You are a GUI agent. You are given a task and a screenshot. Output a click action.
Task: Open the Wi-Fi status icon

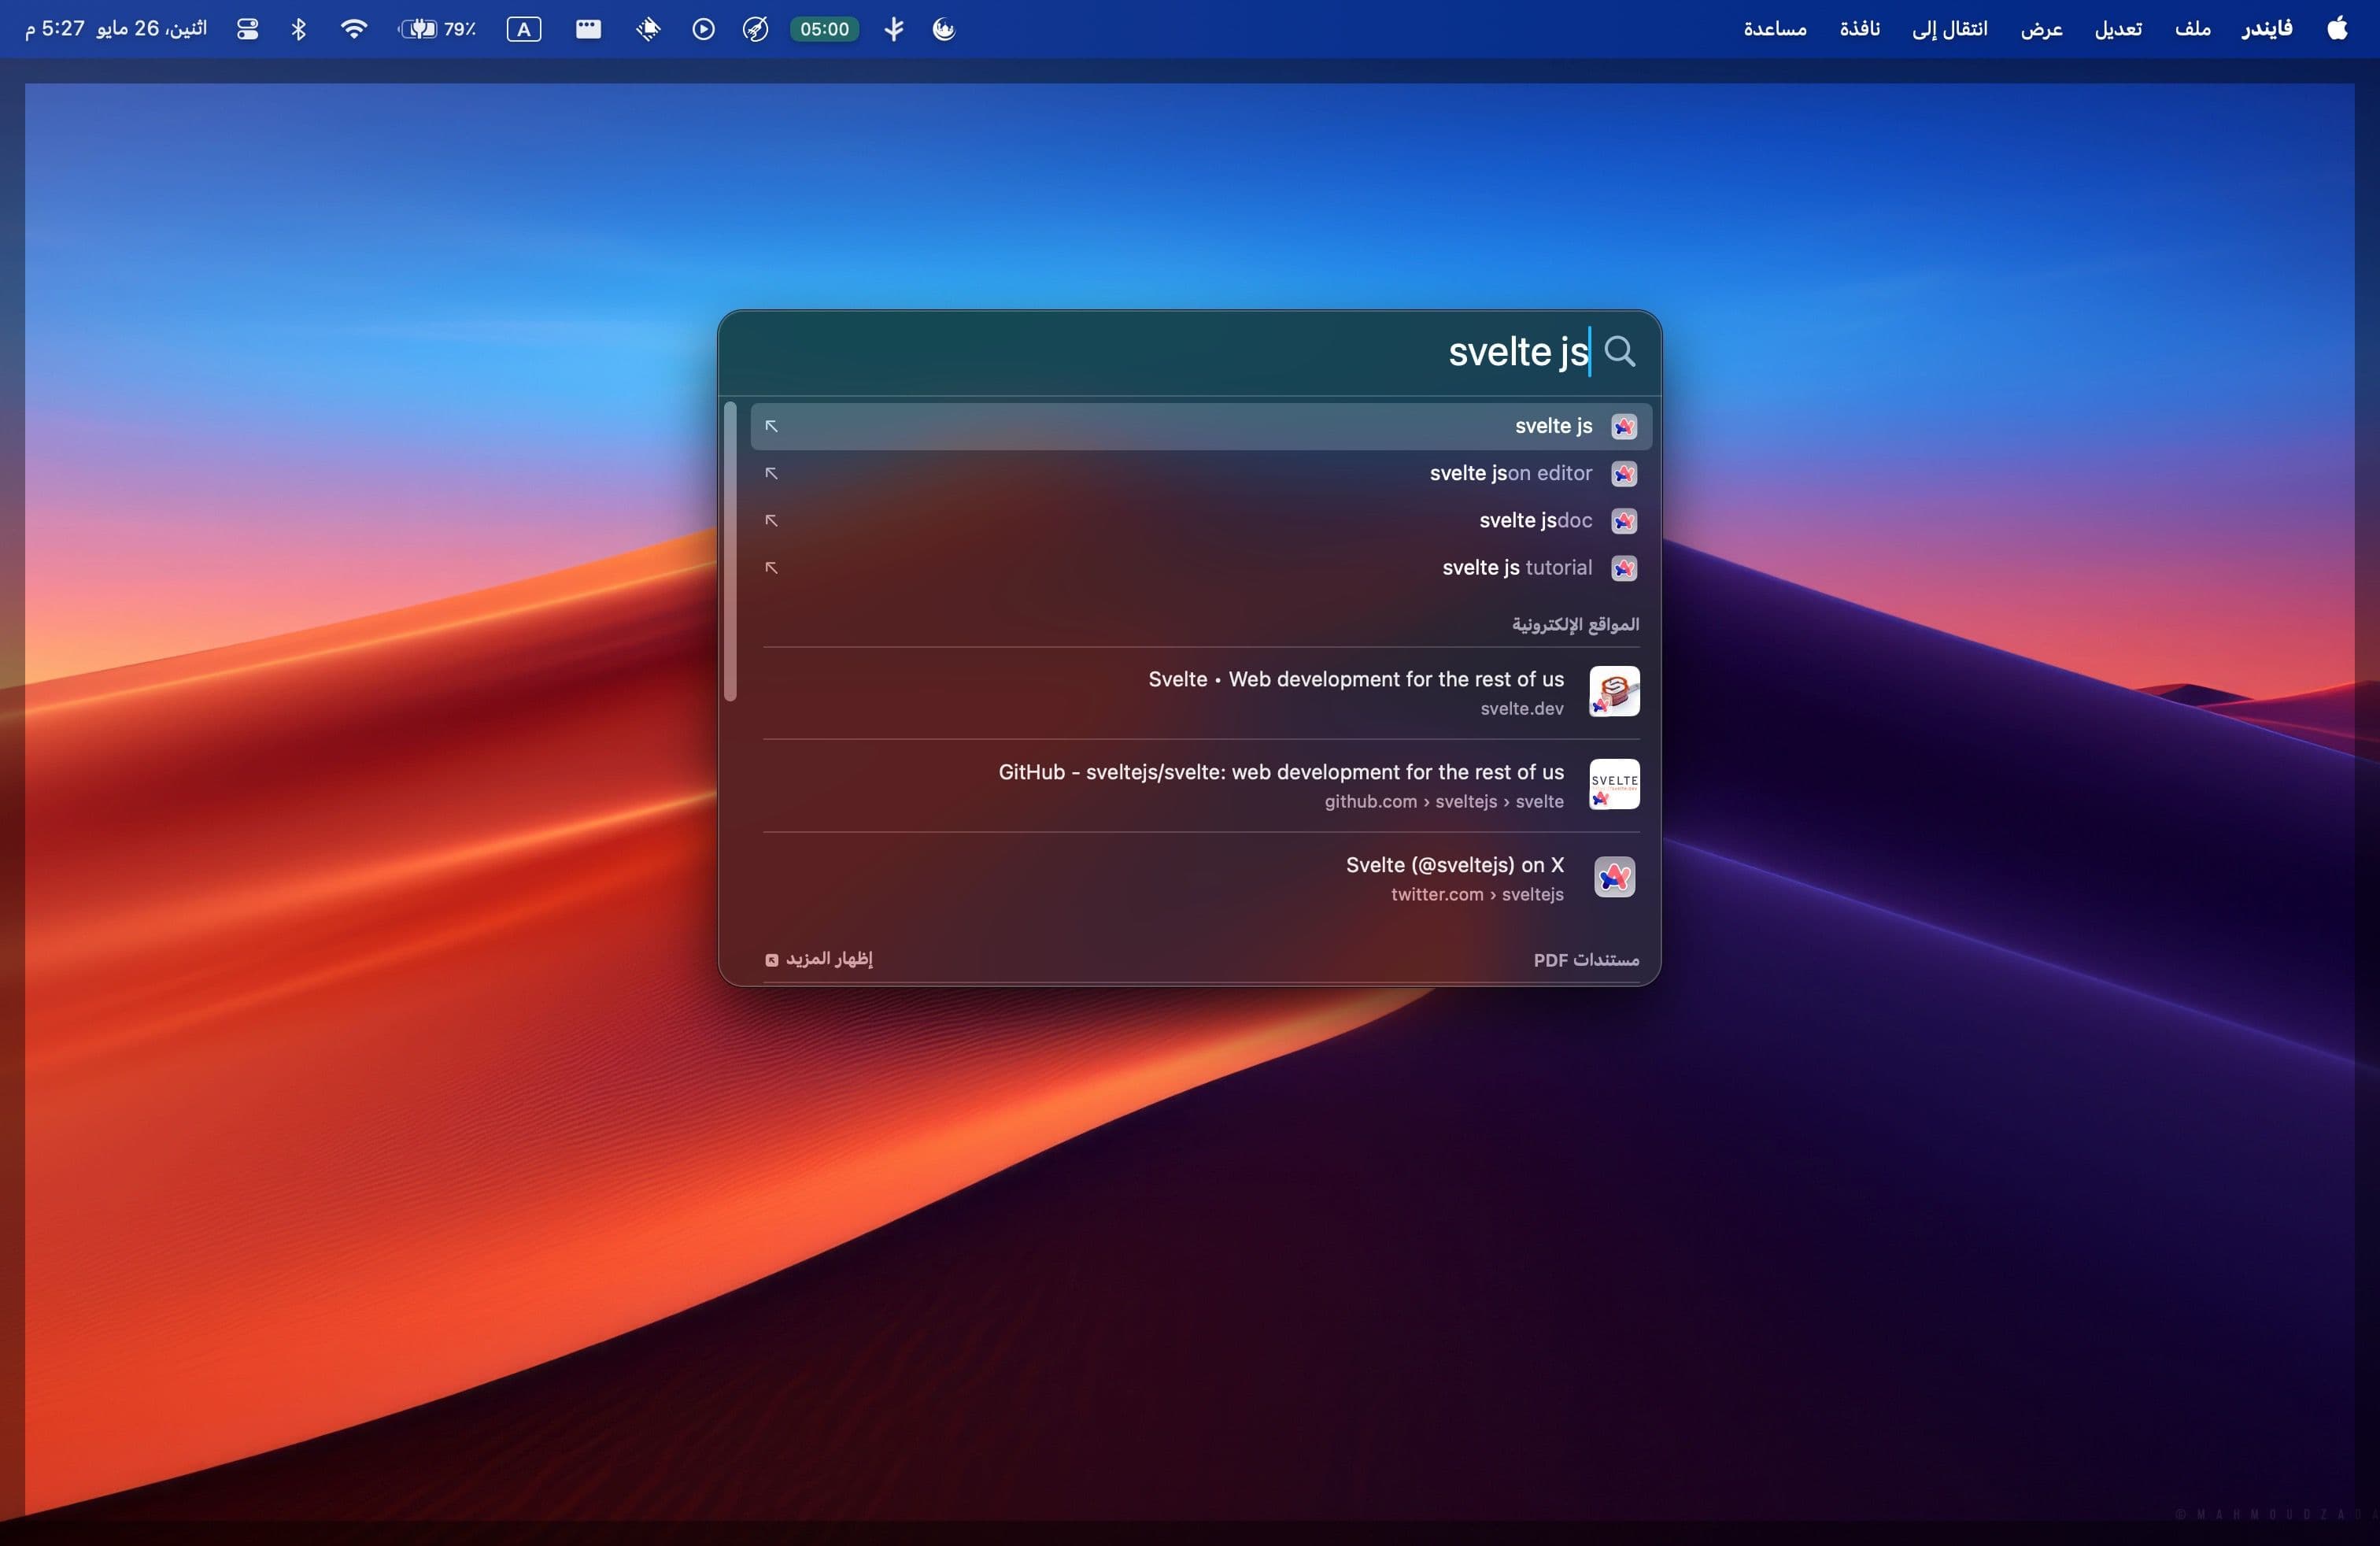tap(353, 29)
